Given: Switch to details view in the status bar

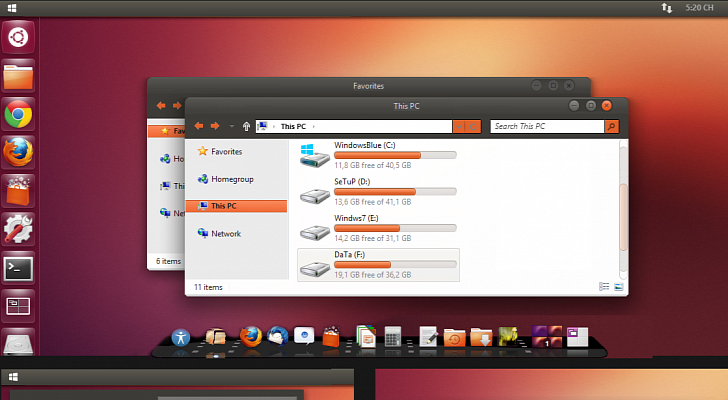Looking at the screenshot, I should [604, 286].
